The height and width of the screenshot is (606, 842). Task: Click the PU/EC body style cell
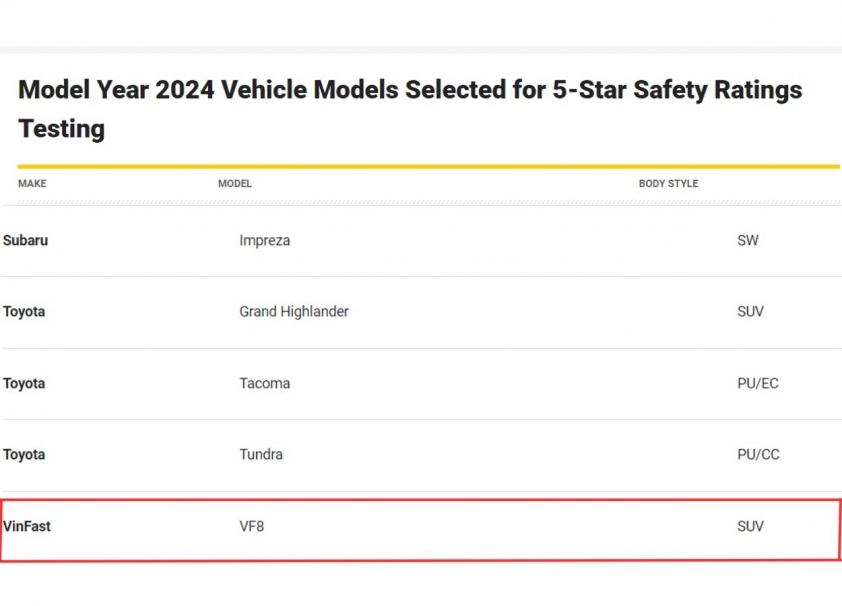757,384
